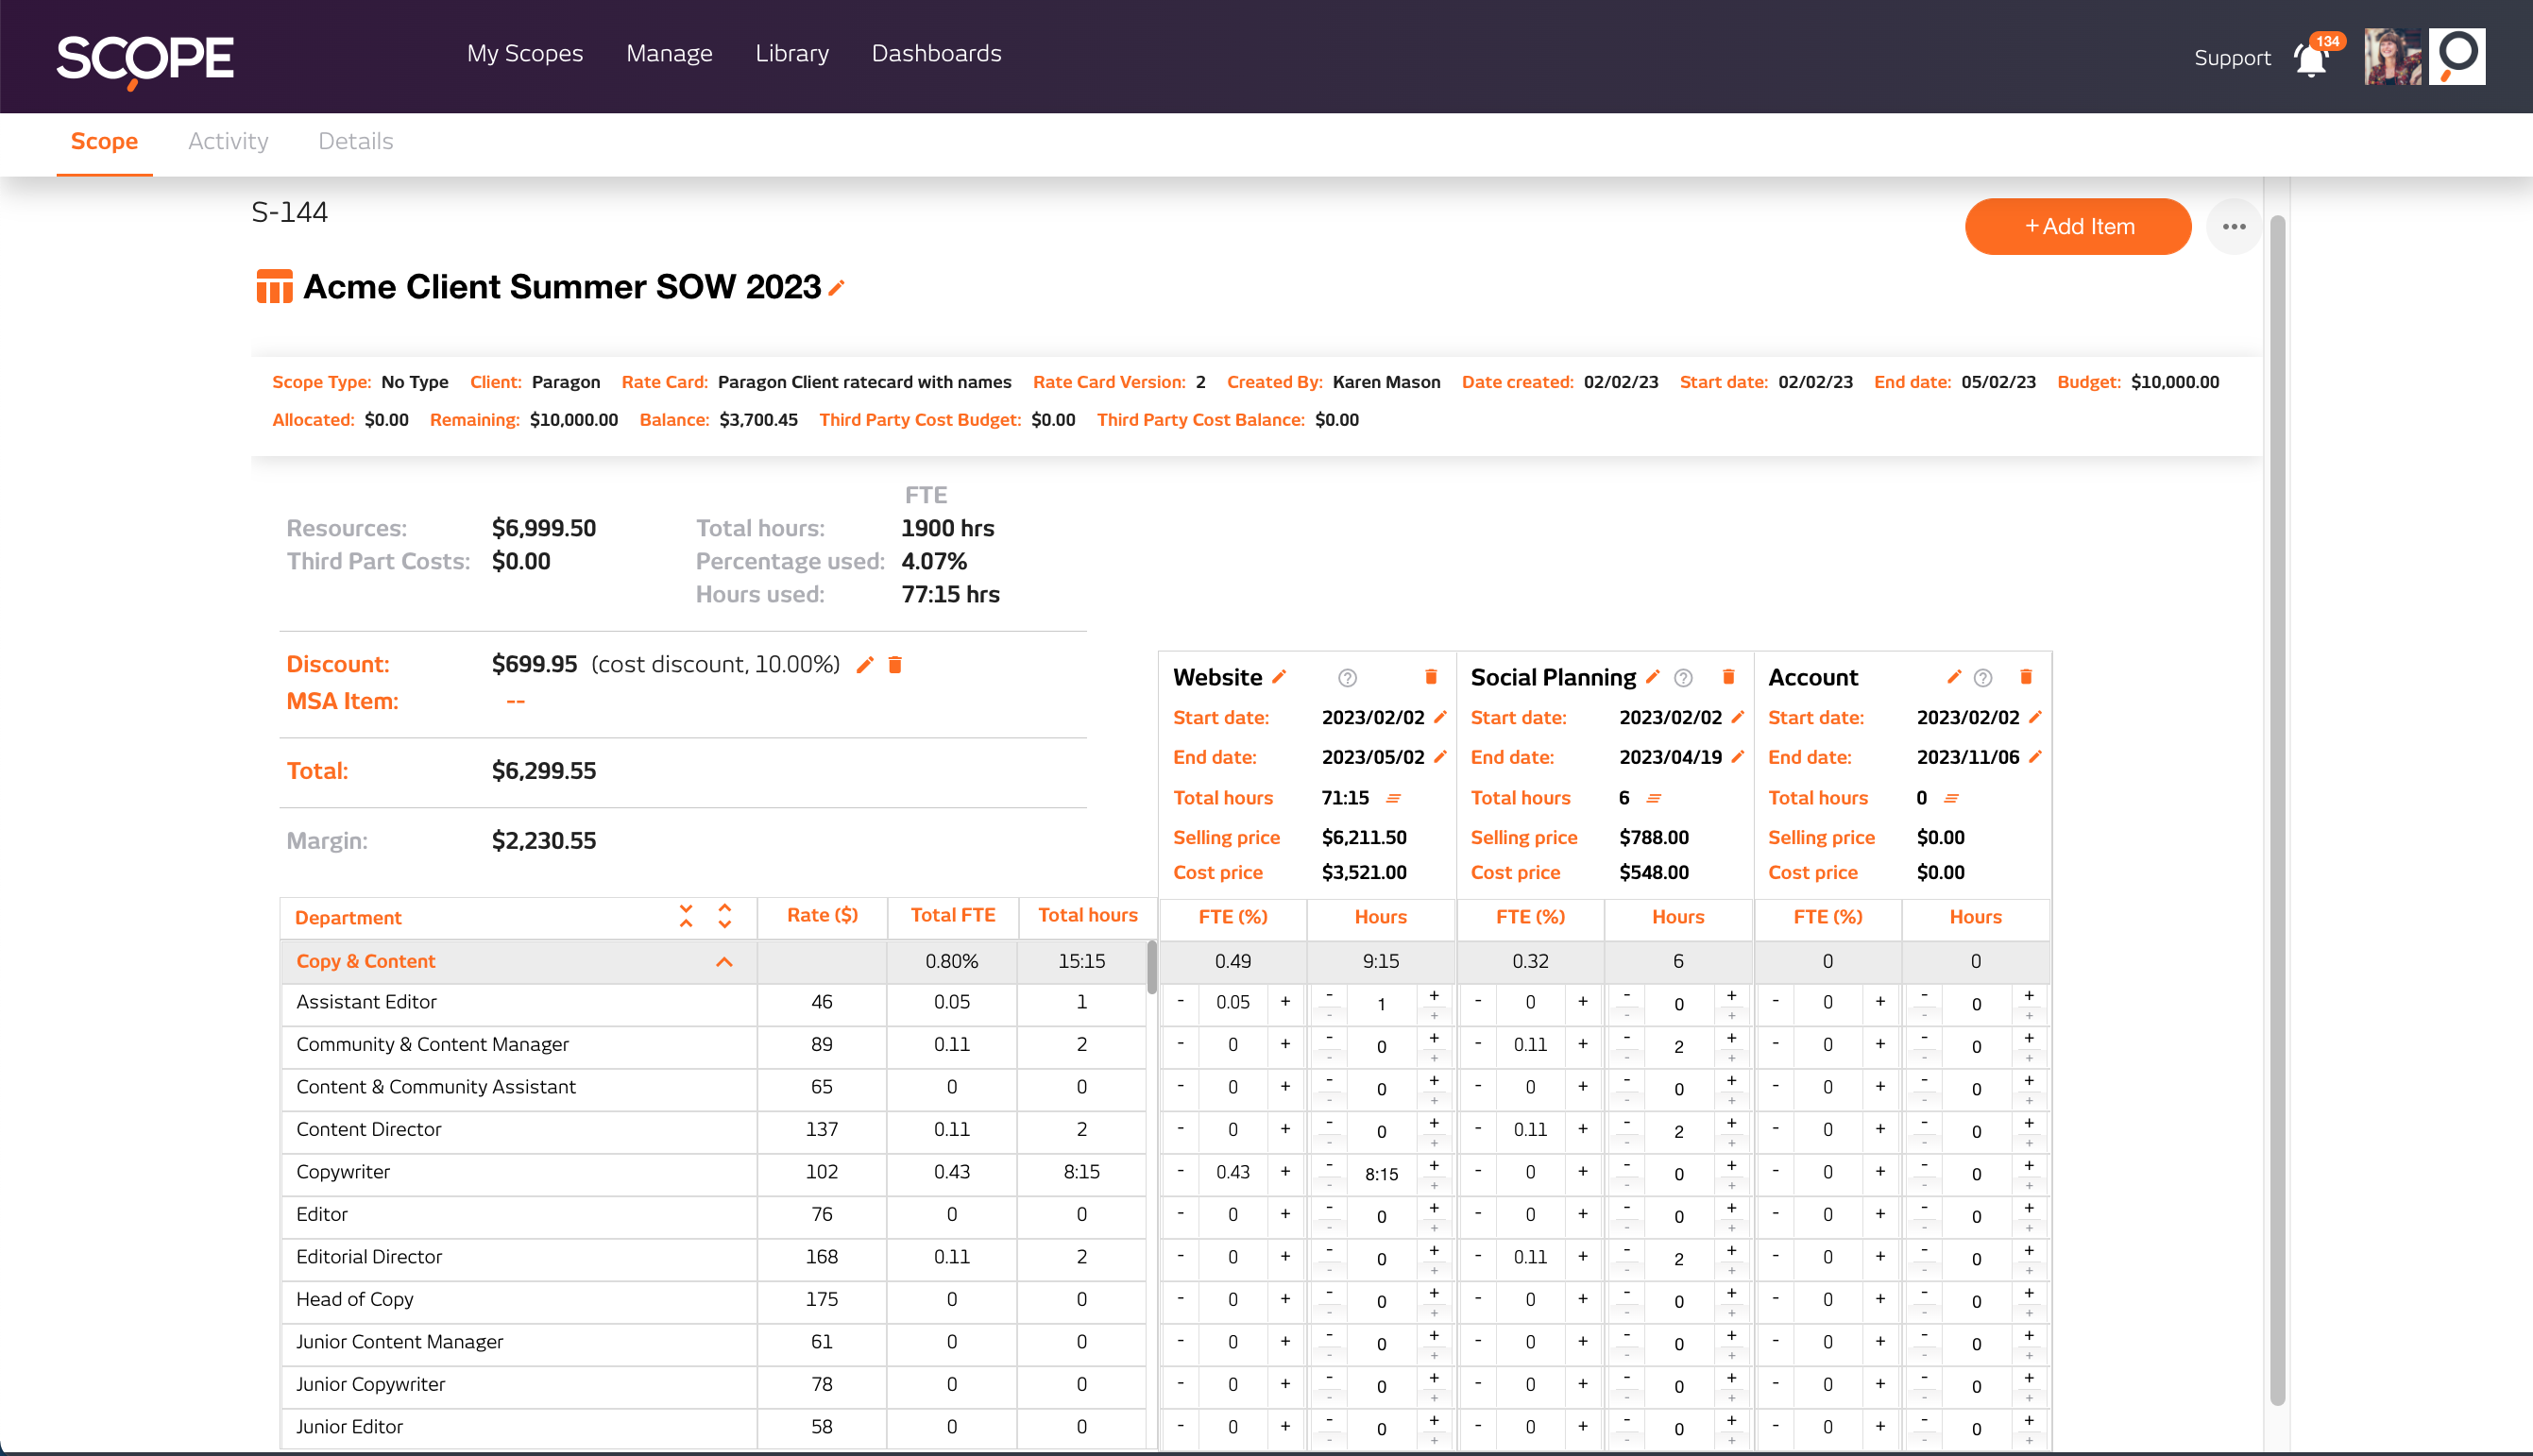Click the Total hours column header
Image resolution: width=2533 pixels, height=1456 pixels.
tap(1088, 915)
